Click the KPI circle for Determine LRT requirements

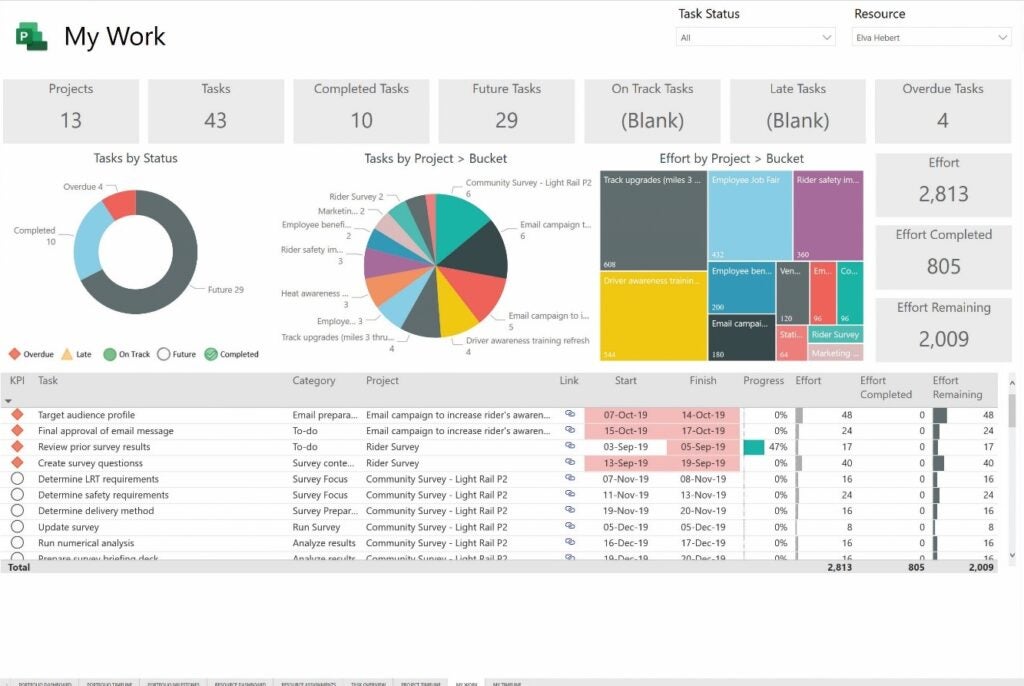18,479
